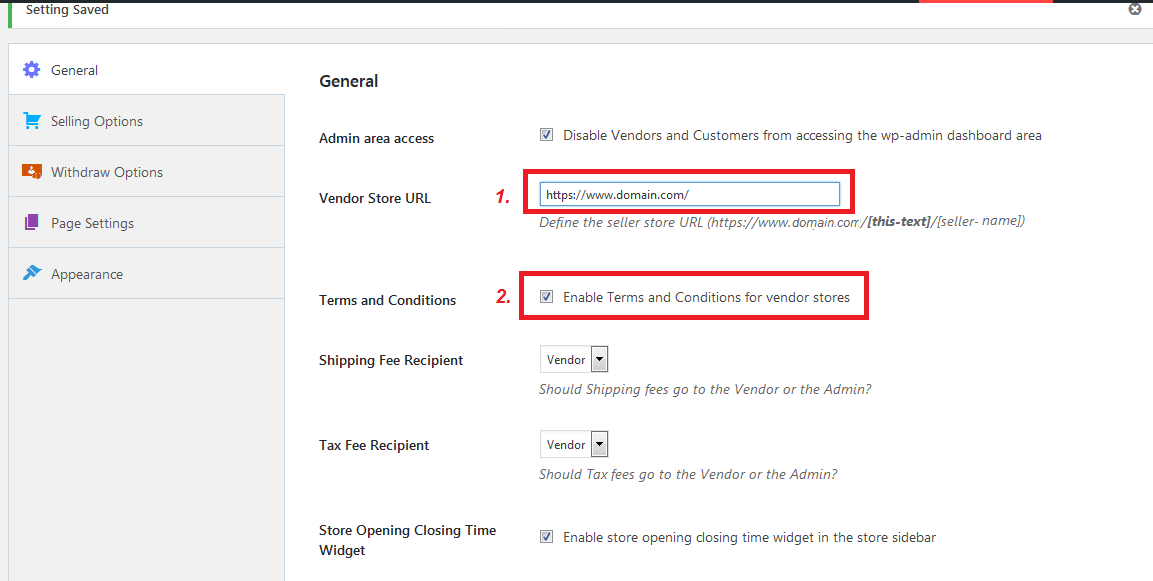Switch to Appearance tab

[146, 273]
